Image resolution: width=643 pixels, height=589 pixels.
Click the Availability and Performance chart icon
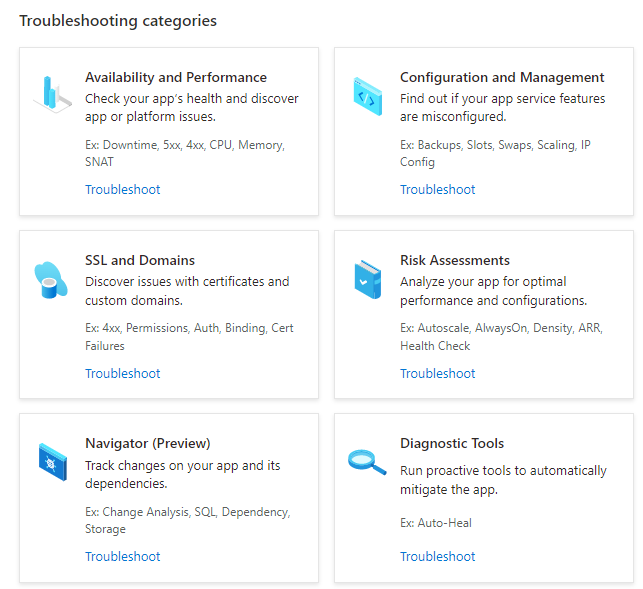pos(52,94)
